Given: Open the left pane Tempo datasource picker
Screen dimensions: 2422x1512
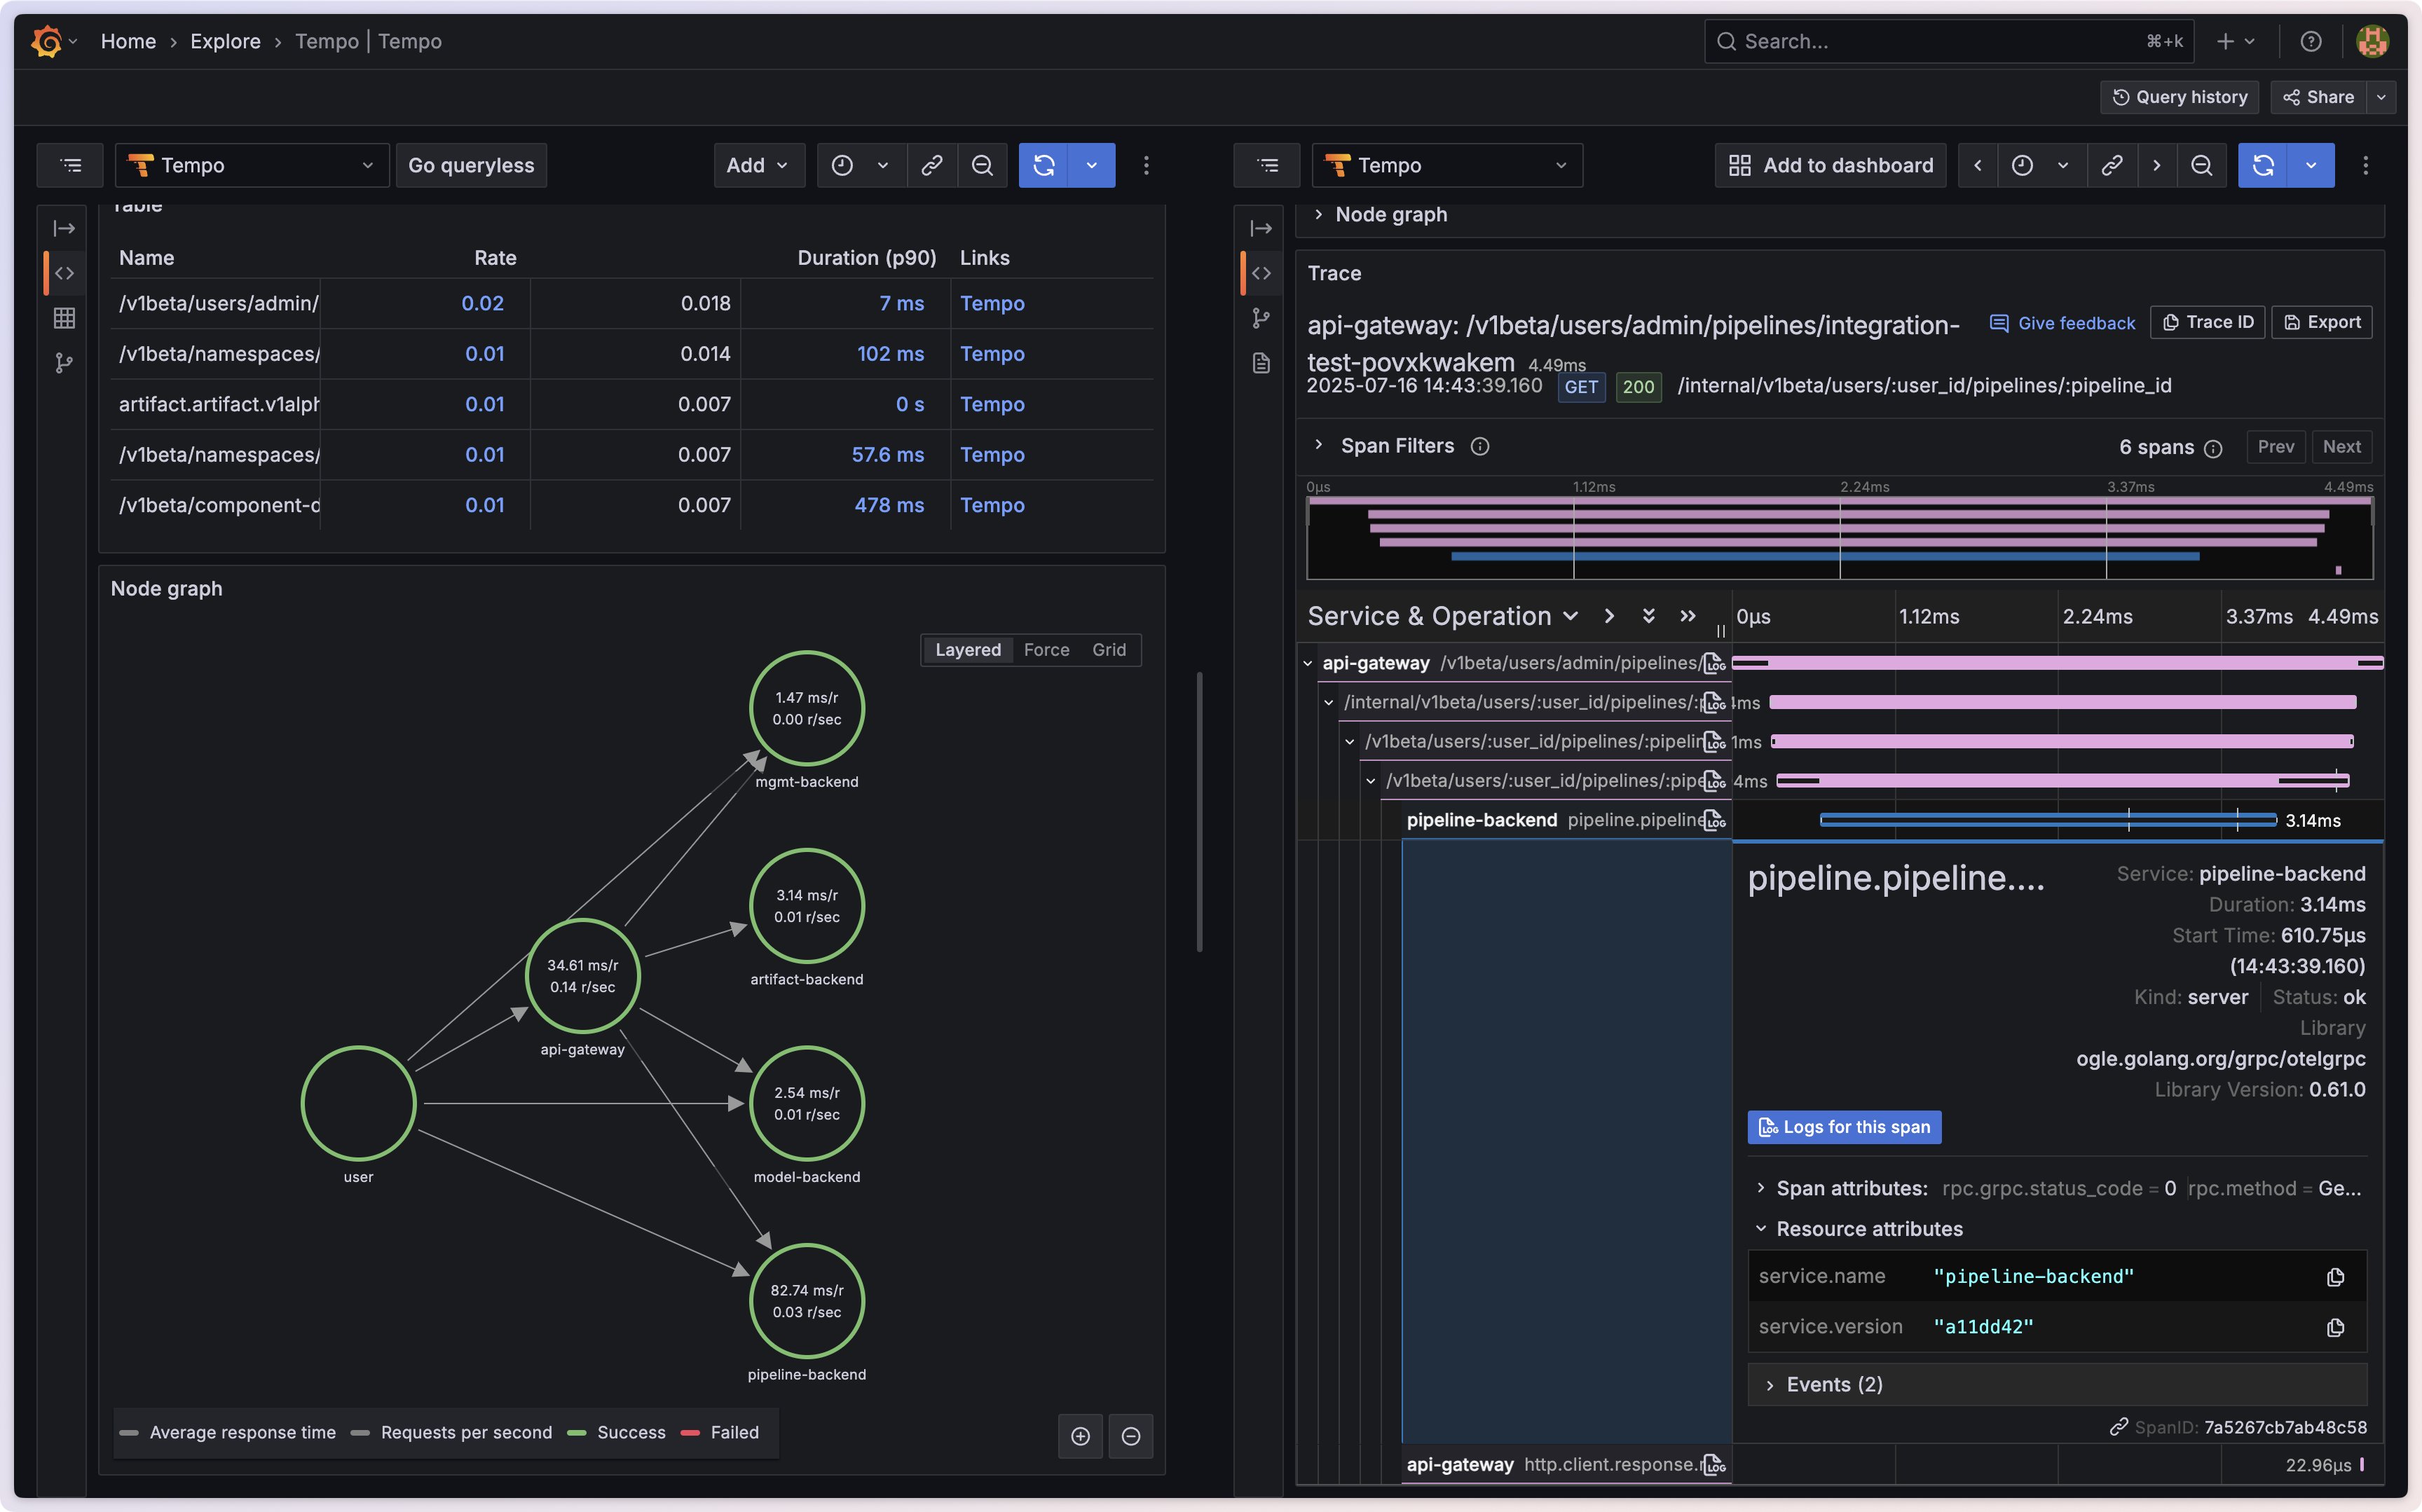Looking at the screenshot, I should pyautogui.click(x=252, y=165).
